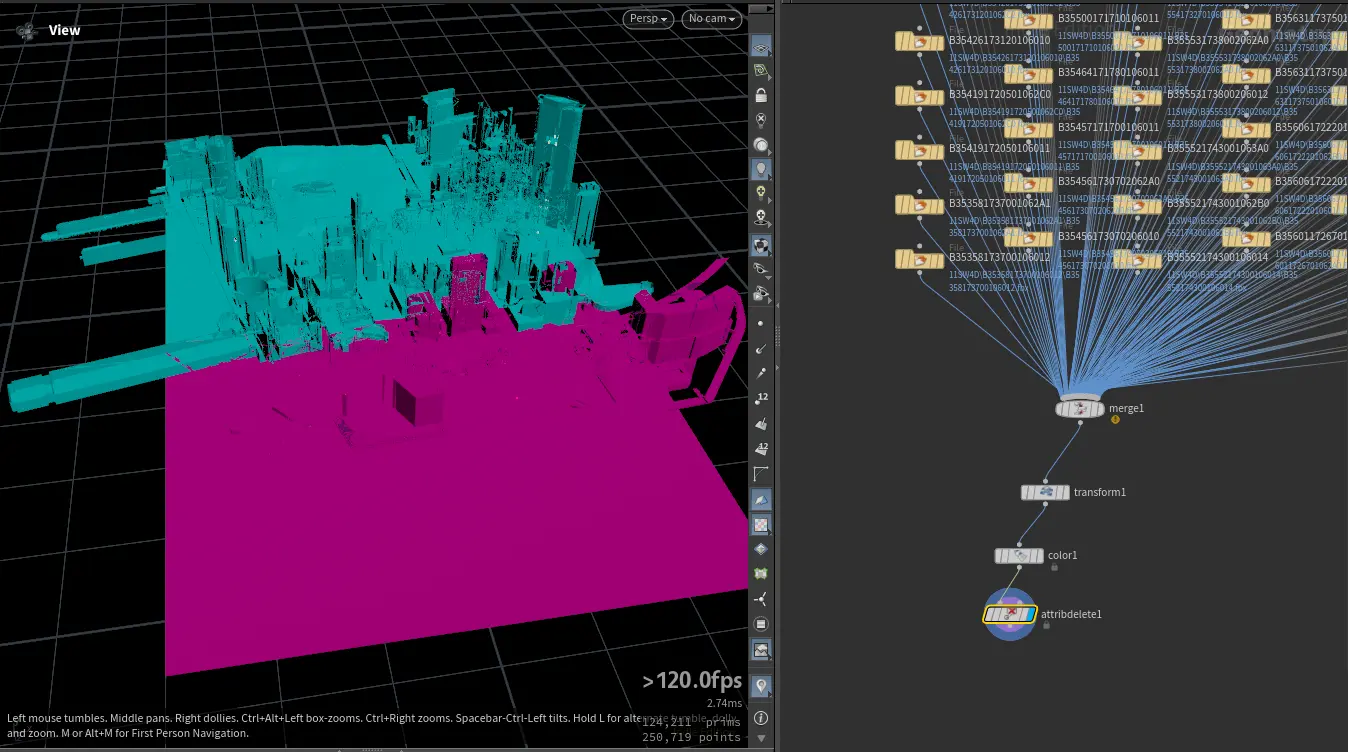Toggle the construction plane icon
1348x752 pixels.
[x=761, y=71]
